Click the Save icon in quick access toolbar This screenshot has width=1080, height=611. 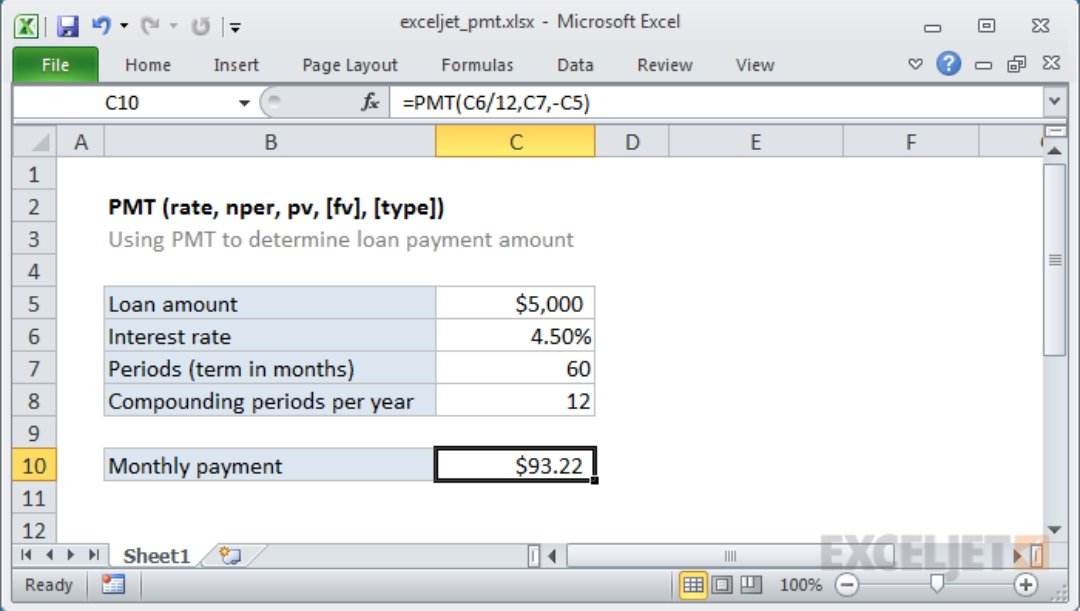coord(68,26)
